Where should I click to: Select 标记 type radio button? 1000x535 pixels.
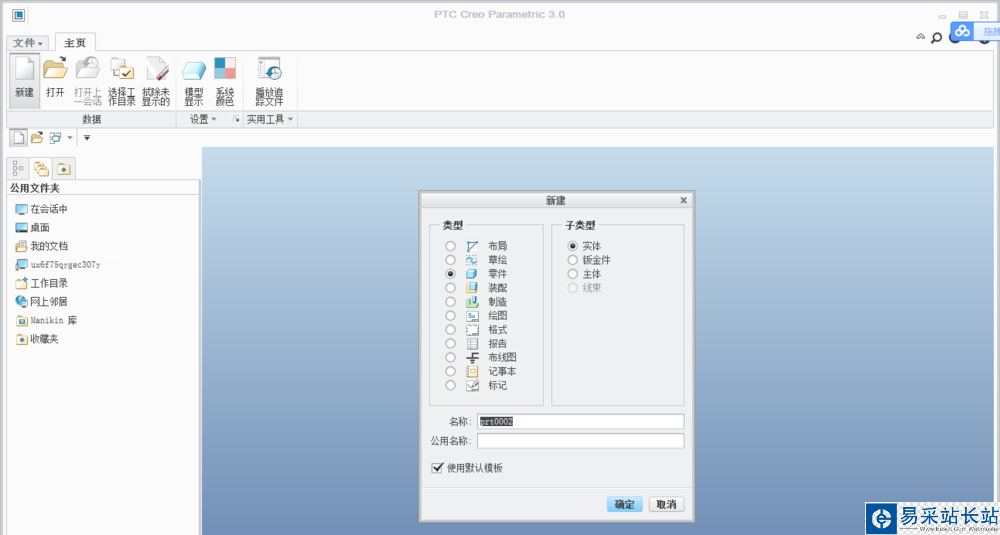(x=450, y=385)
